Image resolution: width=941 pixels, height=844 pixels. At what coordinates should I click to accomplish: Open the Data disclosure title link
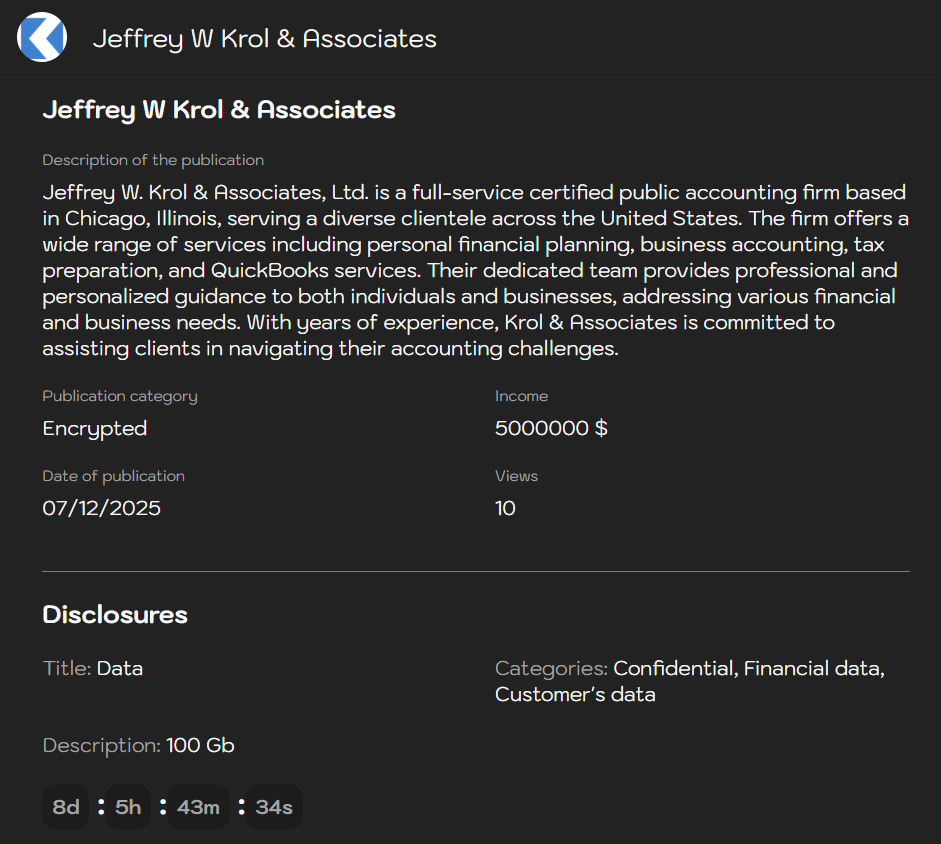(119, 668)
